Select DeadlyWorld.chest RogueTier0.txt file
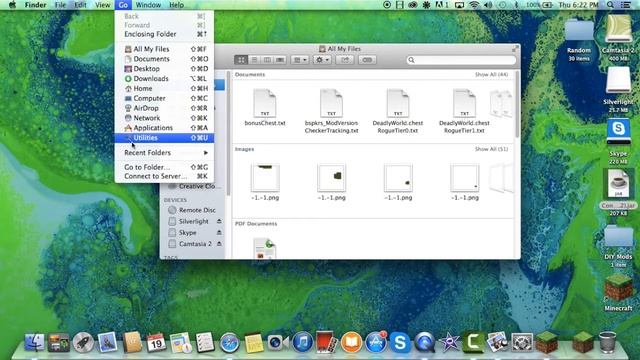 point(398,111)
